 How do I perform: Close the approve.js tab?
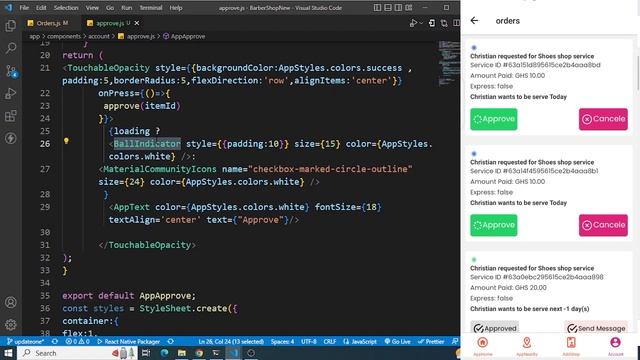pos(137,23)
